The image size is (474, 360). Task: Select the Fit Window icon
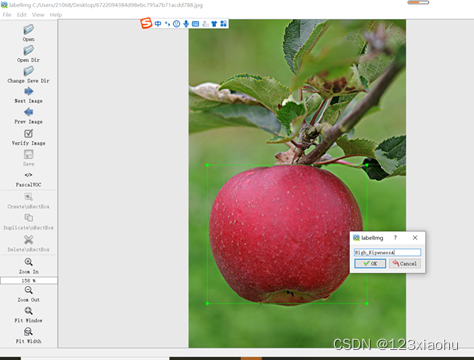tap(28, 311)
